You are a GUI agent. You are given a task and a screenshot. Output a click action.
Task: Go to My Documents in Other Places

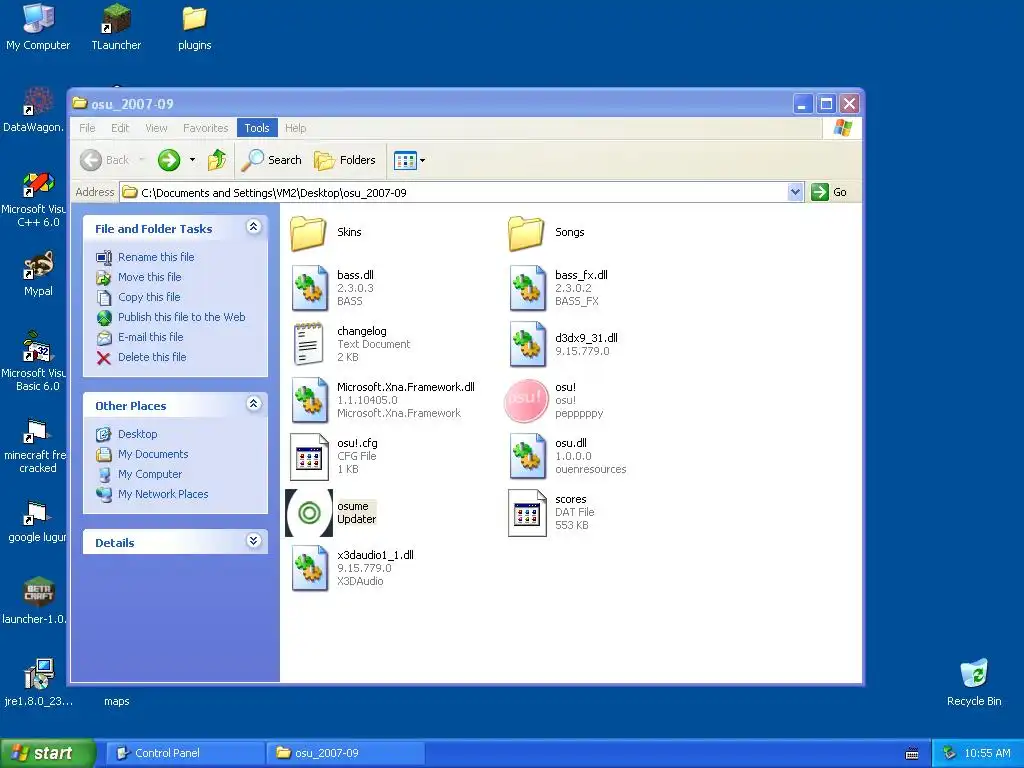(153, 454)
